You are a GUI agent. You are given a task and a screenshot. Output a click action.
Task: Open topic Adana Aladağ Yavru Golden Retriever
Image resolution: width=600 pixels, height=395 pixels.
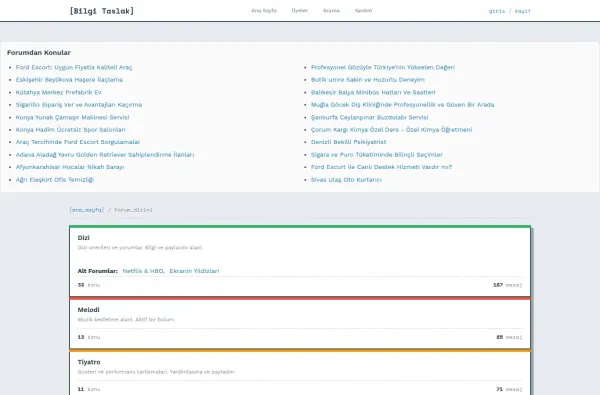[x=105, y=155]
